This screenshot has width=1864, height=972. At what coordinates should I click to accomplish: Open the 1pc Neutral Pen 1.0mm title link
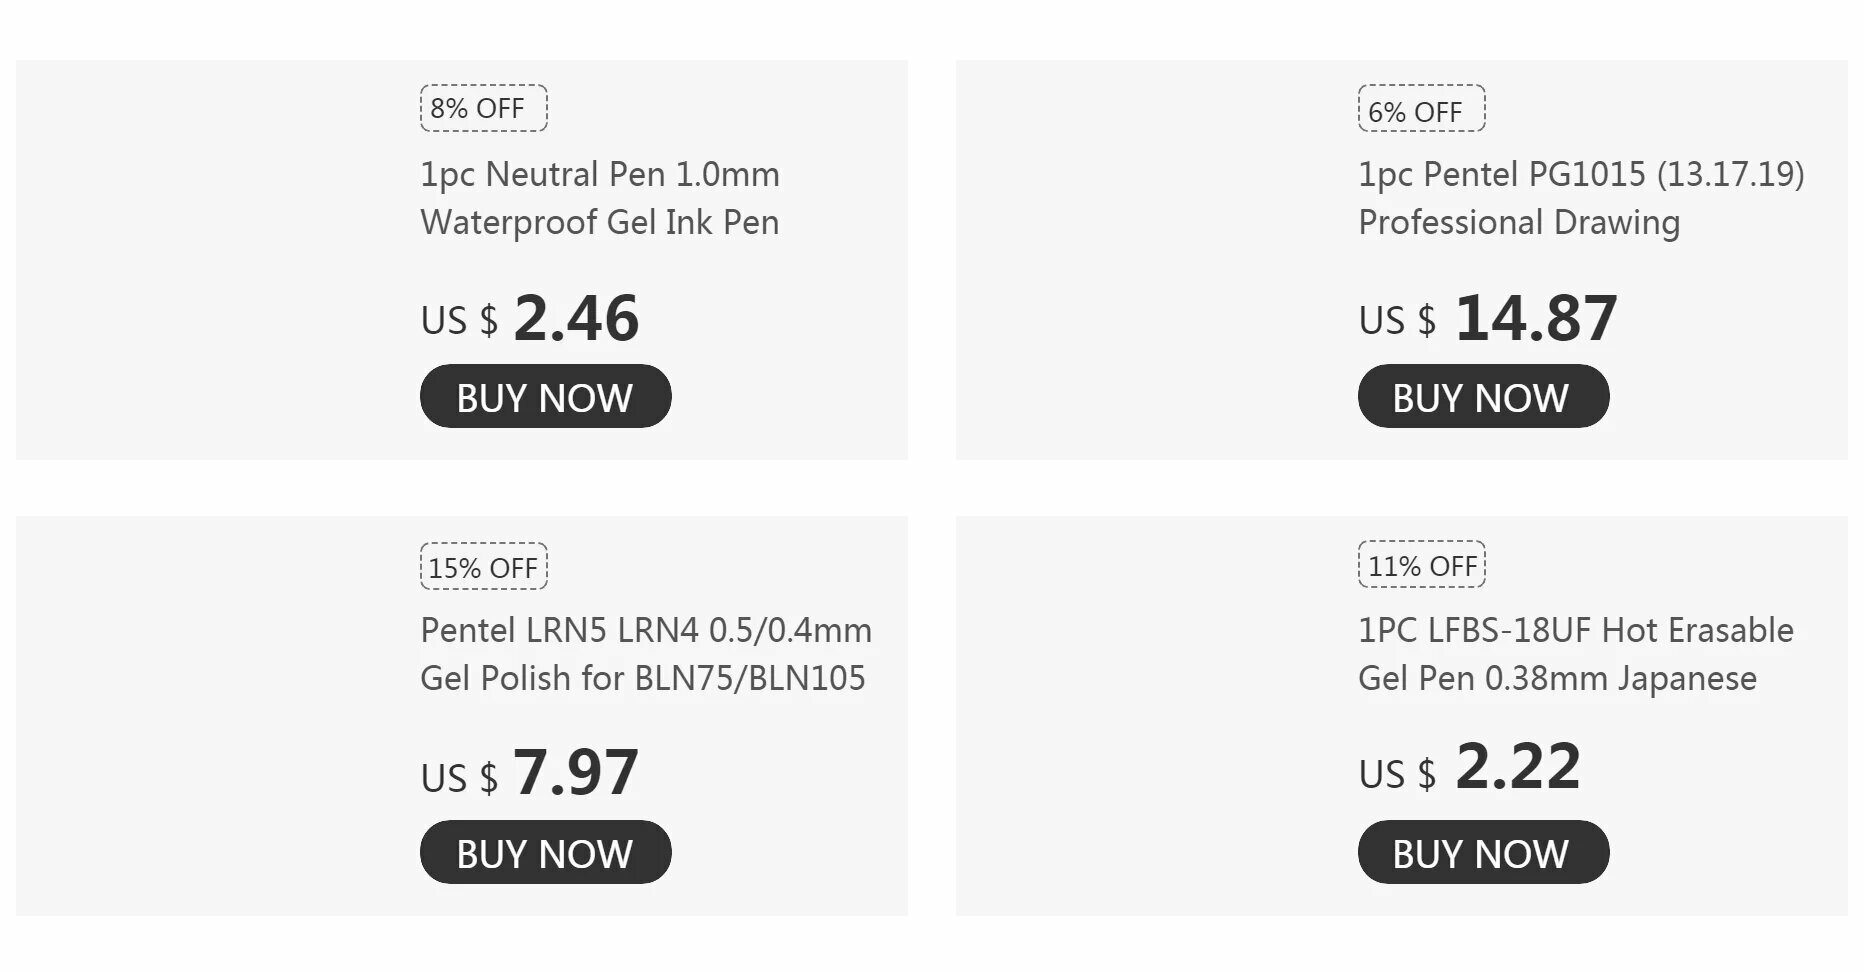click(600, 198)
